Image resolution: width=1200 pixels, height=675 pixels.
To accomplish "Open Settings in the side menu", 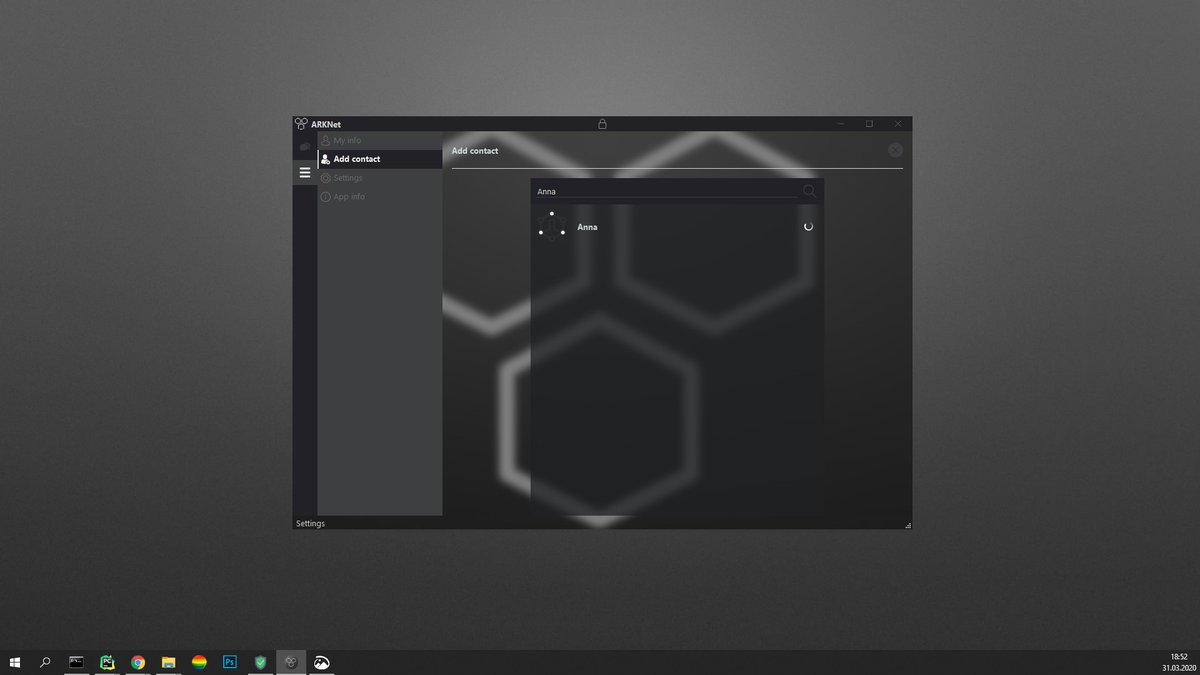I will 380,178.
